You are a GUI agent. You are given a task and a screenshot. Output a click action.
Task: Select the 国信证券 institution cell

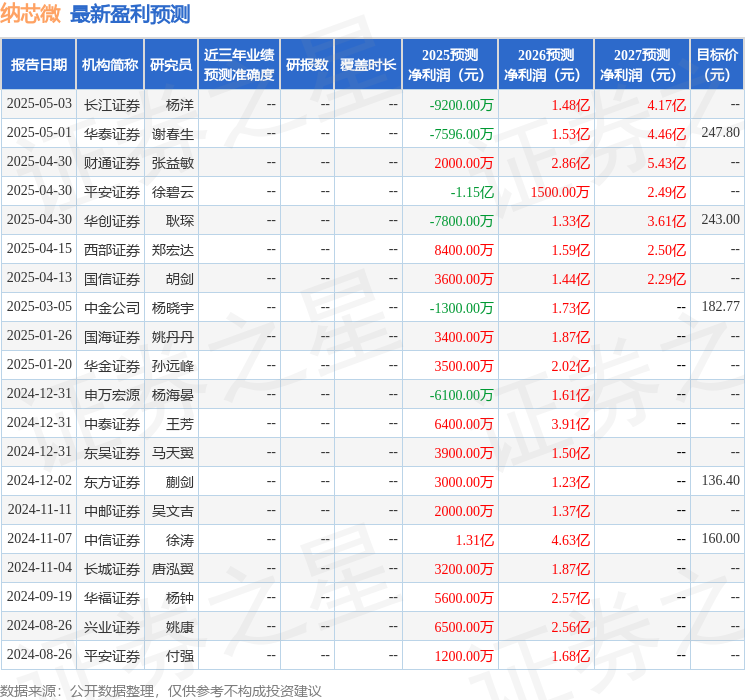click(112, 279)
